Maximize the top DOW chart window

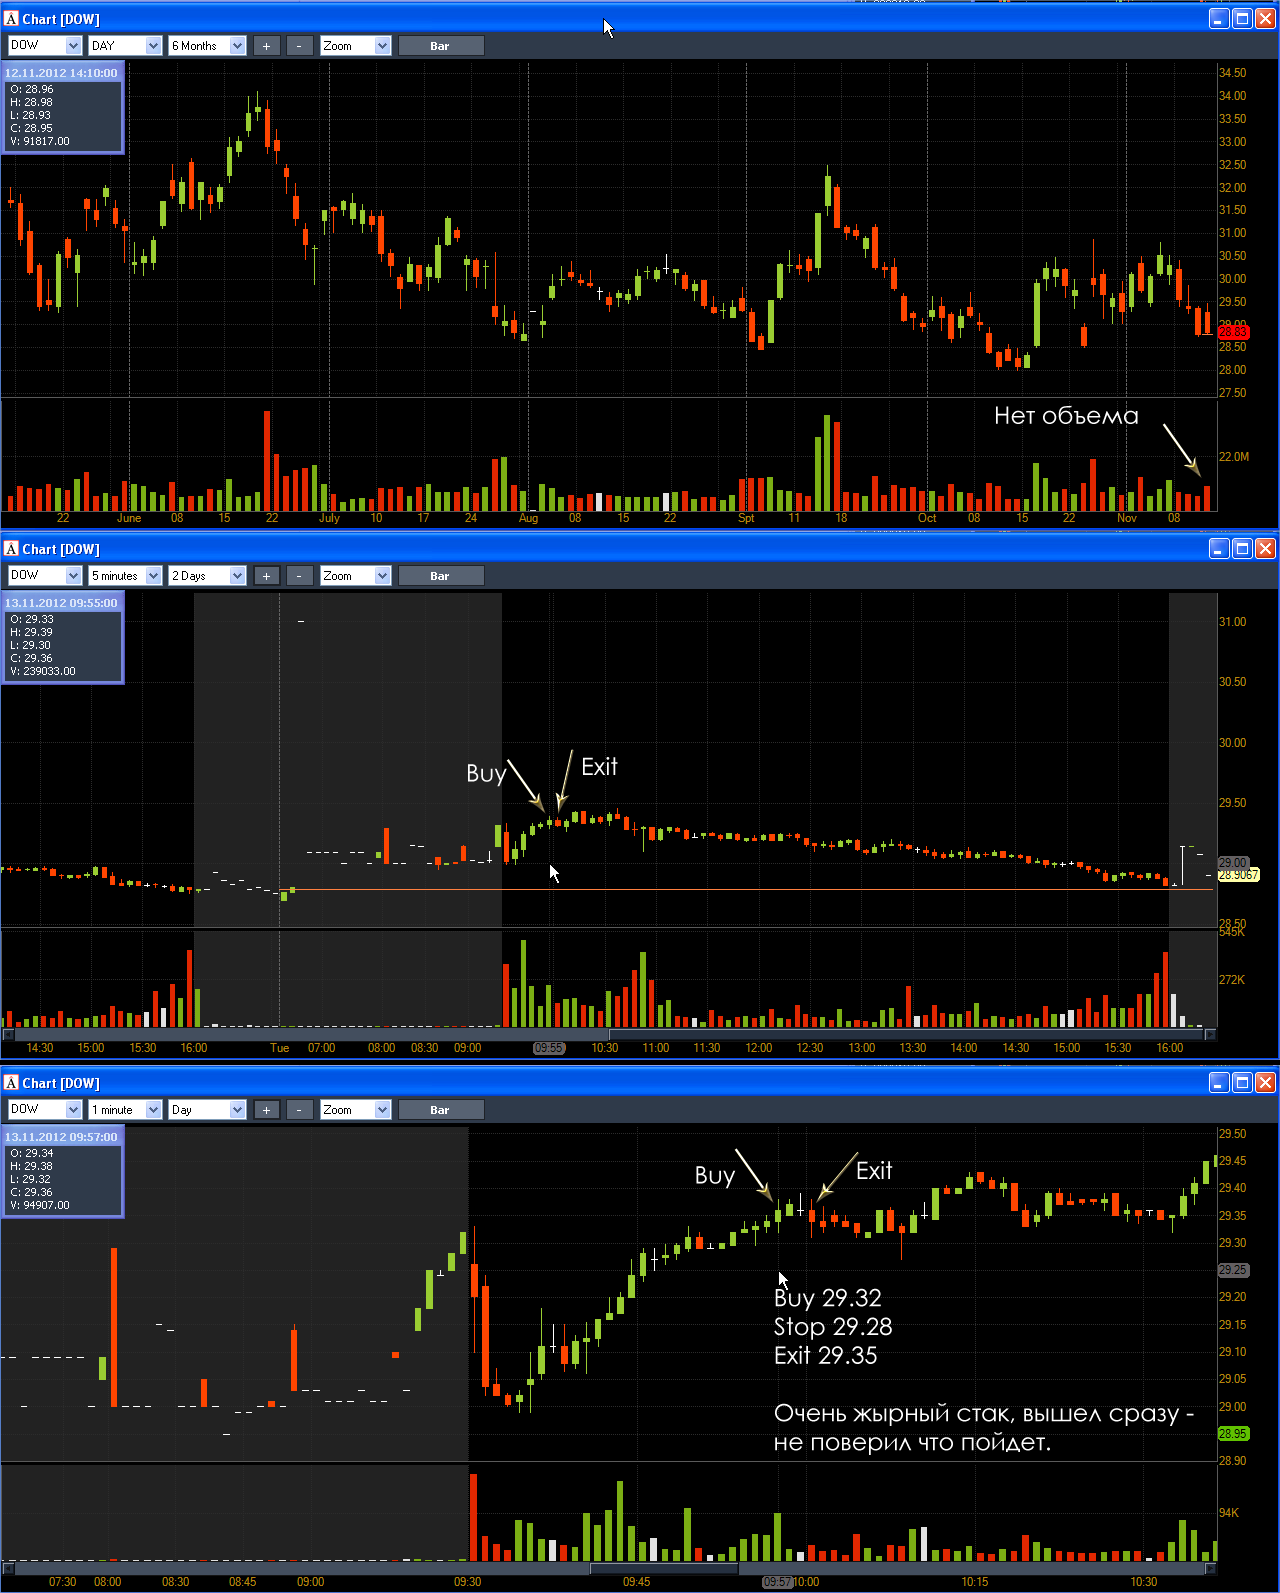[1242, 19]
